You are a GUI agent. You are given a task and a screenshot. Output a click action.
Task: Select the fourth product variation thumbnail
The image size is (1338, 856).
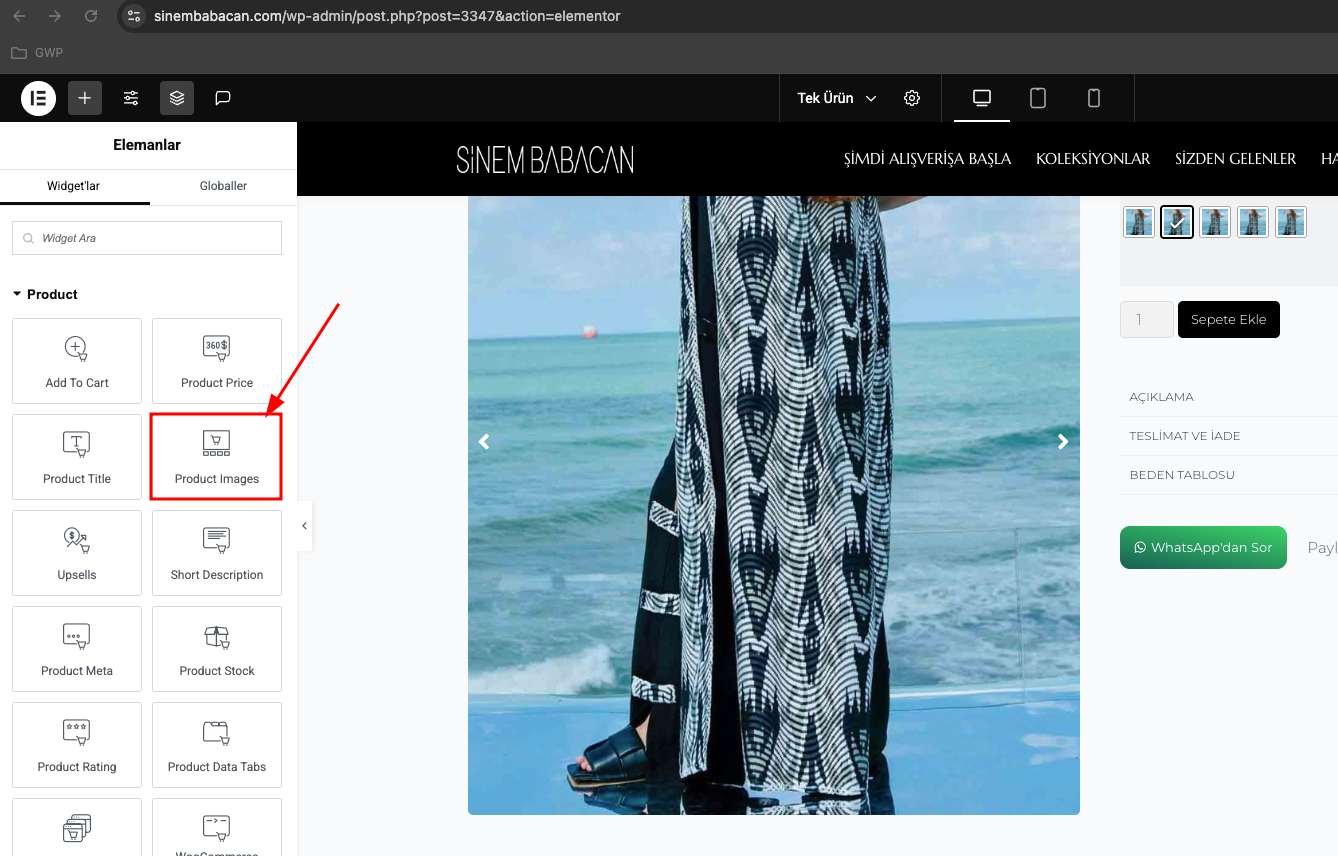1253,222
